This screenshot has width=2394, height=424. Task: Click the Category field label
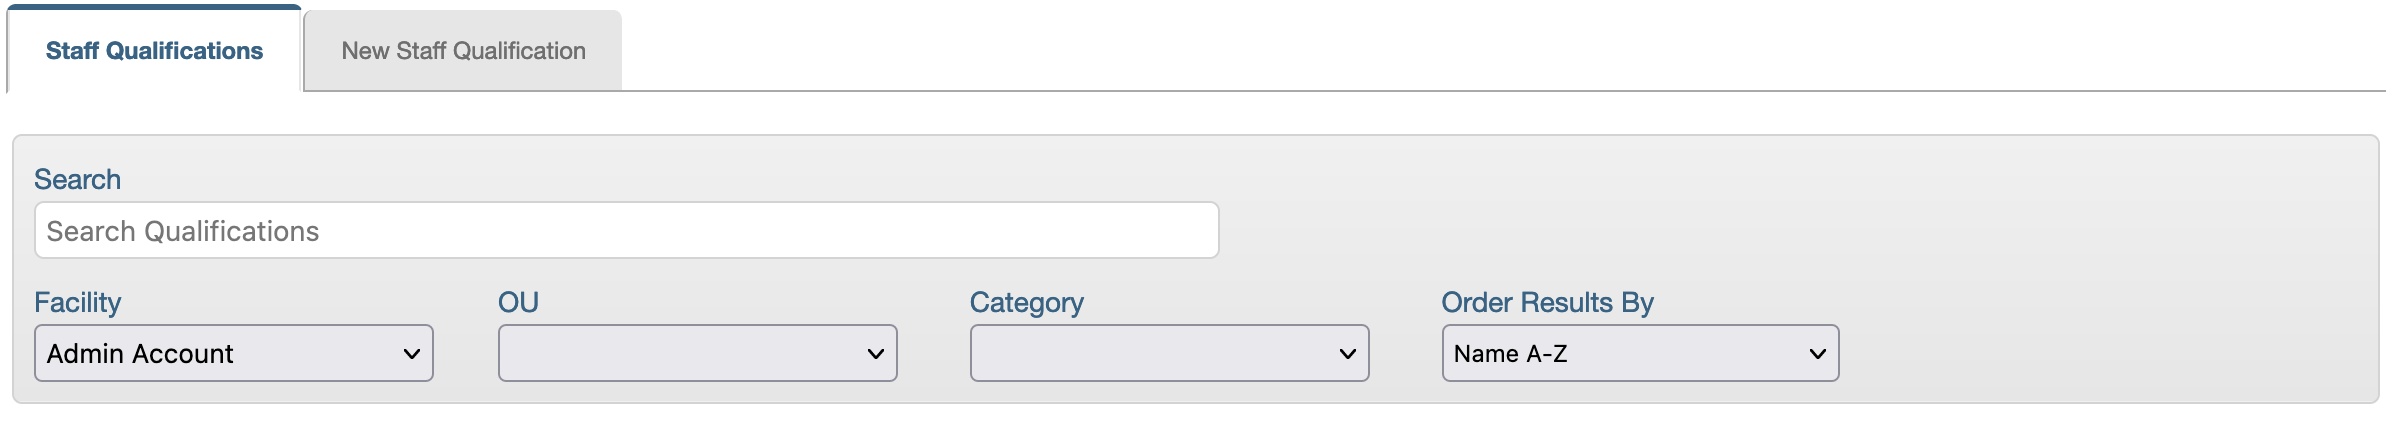tap(1026, 302)
